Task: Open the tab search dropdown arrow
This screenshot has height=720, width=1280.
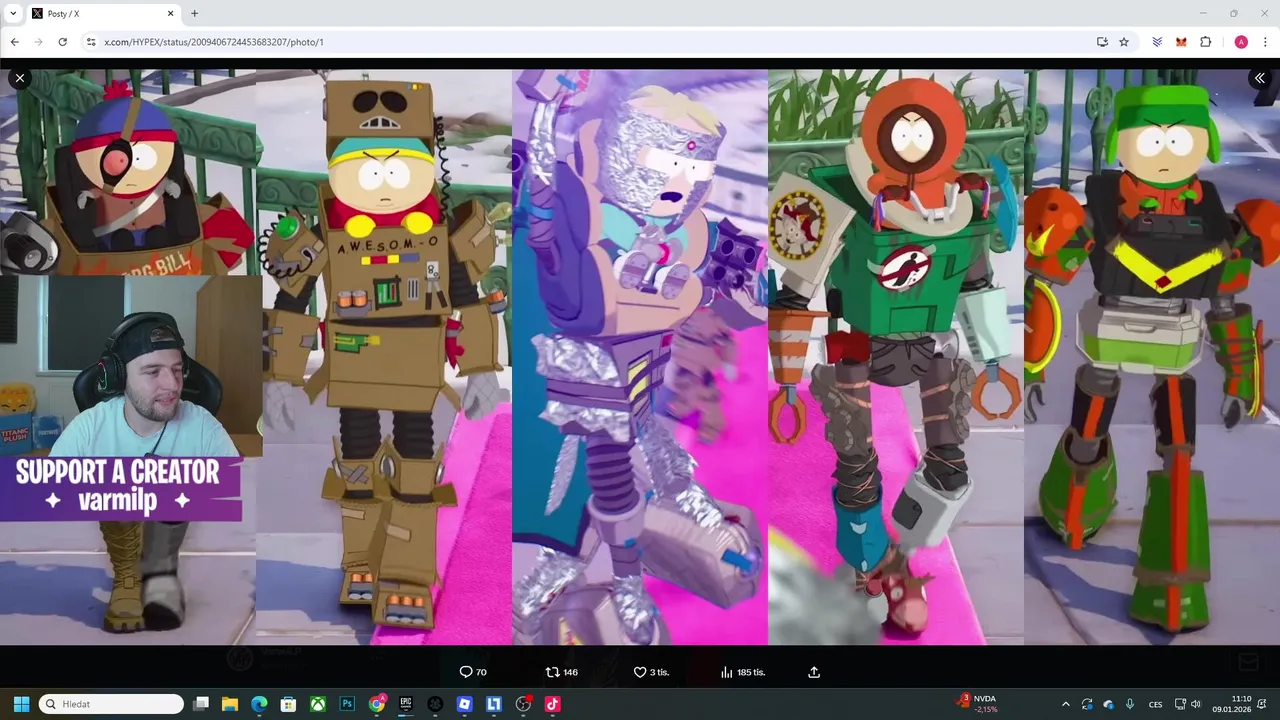Action: 13,13
